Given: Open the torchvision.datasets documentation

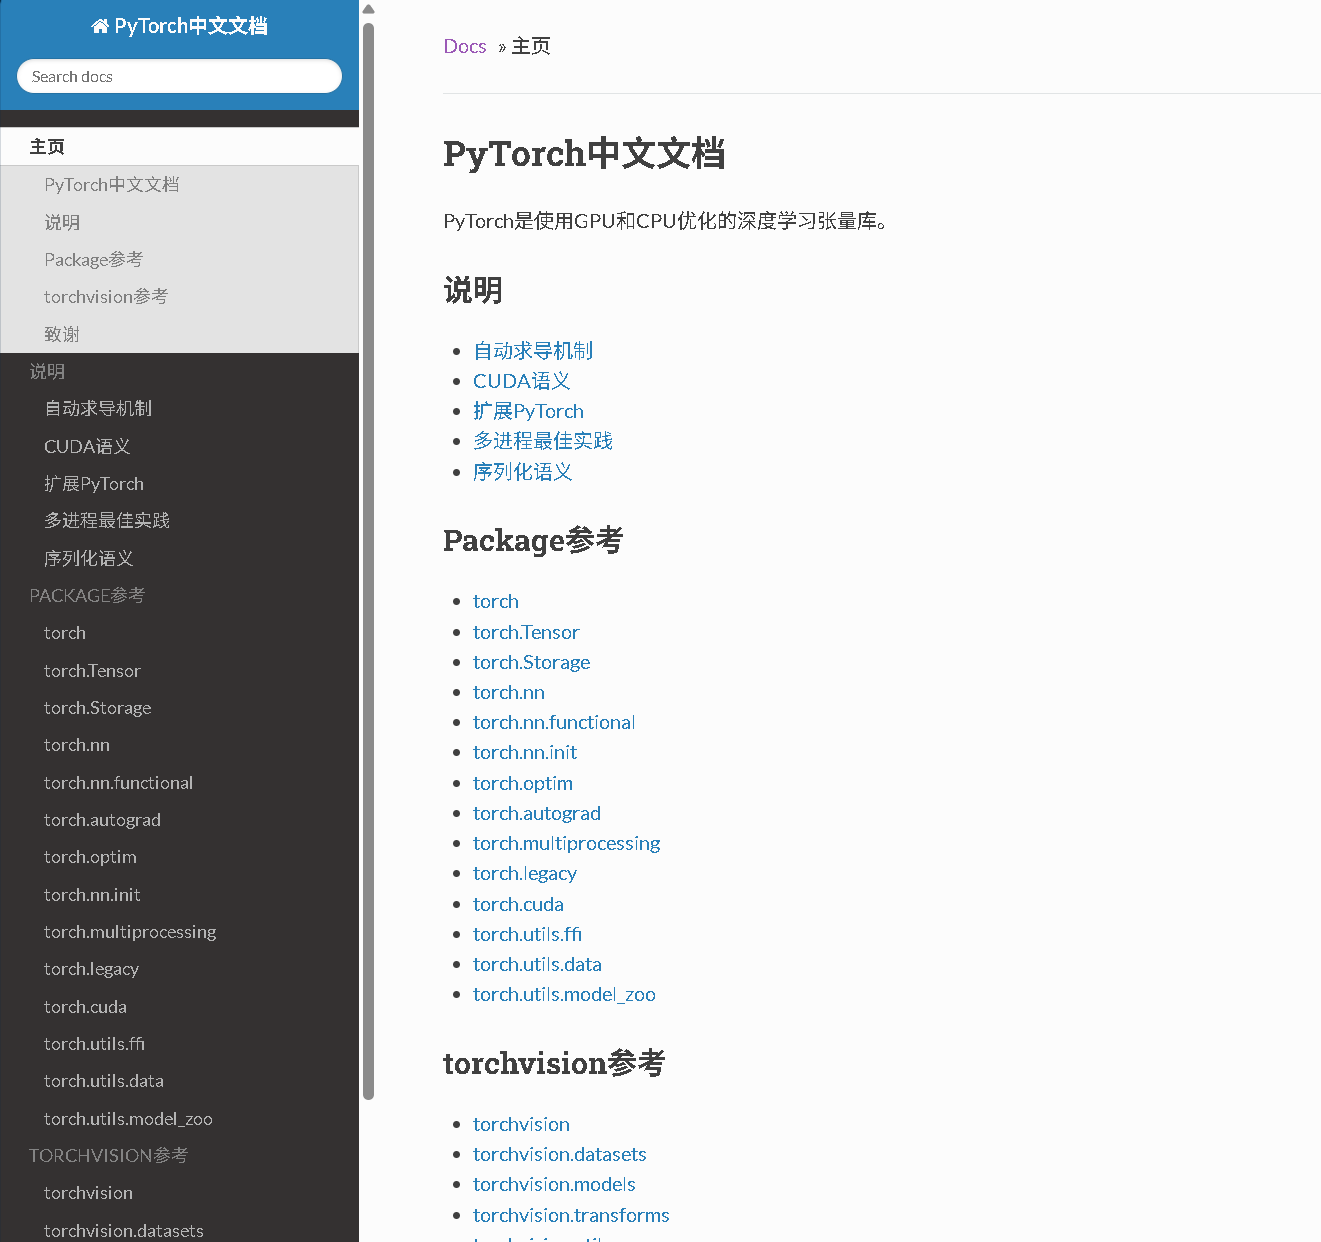Looking at the screenshot, I should click(x=559, y=1154).
